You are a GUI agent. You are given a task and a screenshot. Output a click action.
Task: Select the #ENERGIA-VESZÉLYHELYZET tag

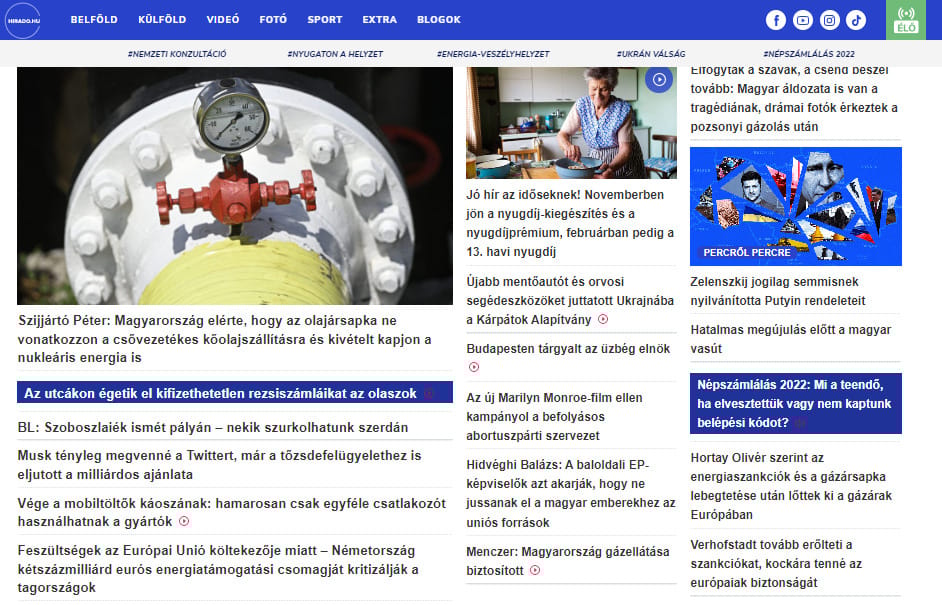pos(493,54)
